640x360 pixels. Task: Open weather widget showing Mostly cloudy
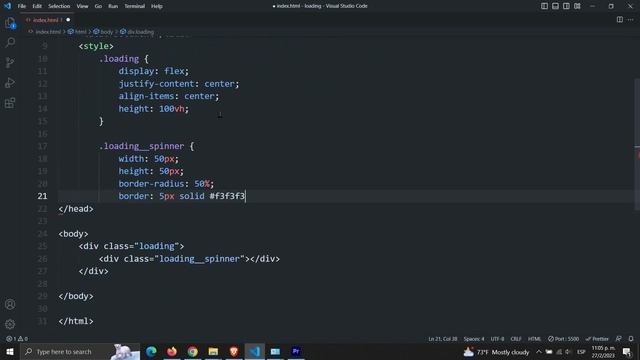[497, 352]
